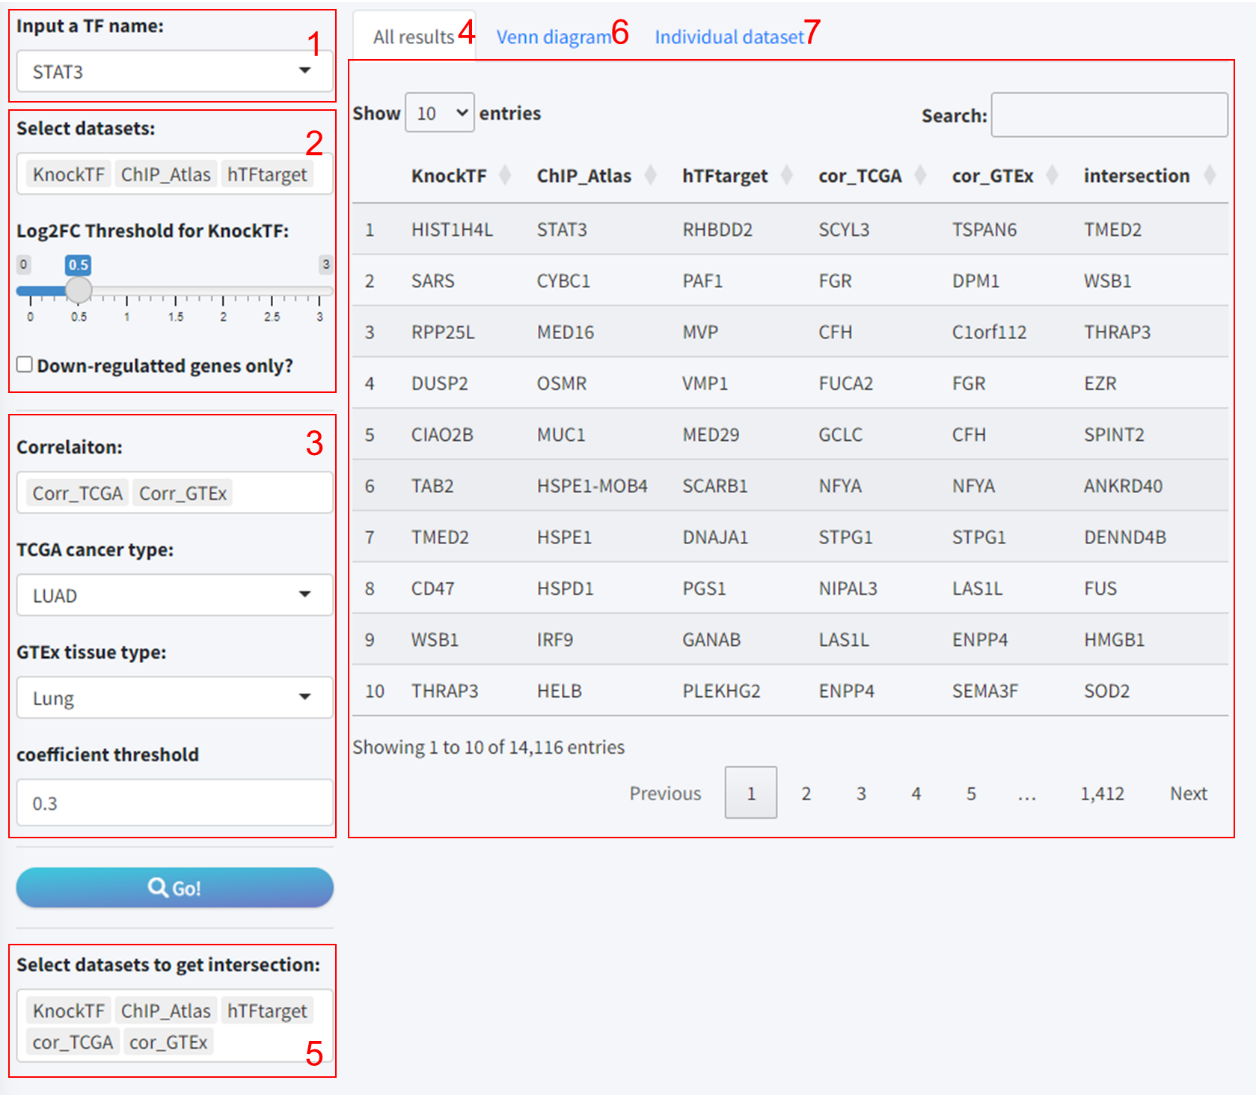Viewport: 1256px width, 1095px height.
Task: Click the Go! search button
Action: pyautogui.click(x=175, y=887)
